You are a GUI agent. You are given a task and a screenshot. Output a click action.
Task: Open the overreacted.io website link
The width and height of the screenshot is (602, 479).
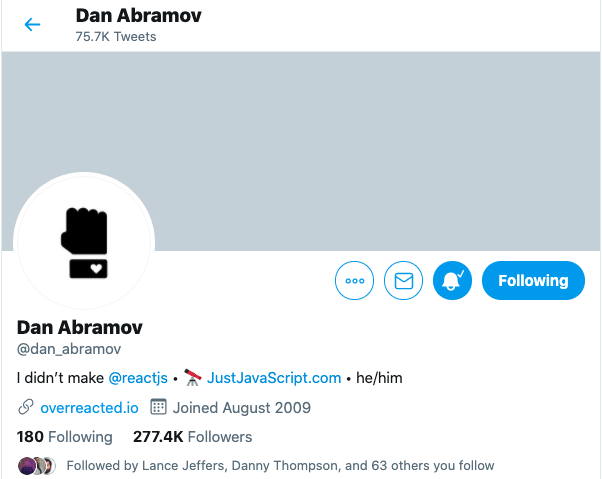click(89, 408)
